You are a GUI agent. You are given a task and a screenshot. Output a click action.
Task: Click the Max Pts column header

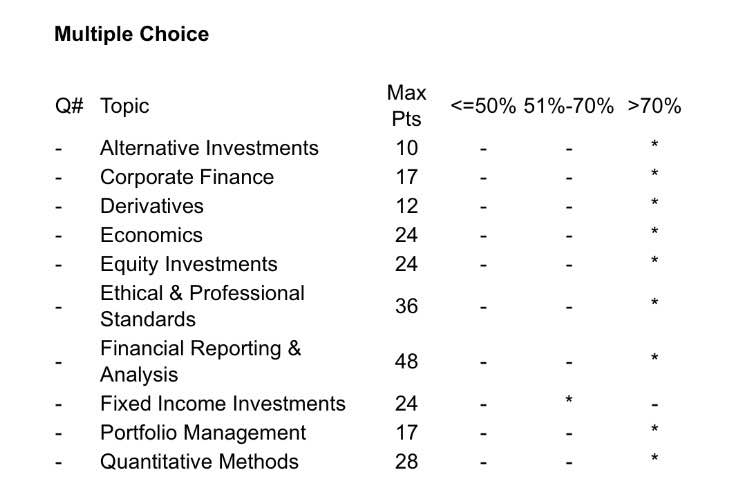point(406,105)
